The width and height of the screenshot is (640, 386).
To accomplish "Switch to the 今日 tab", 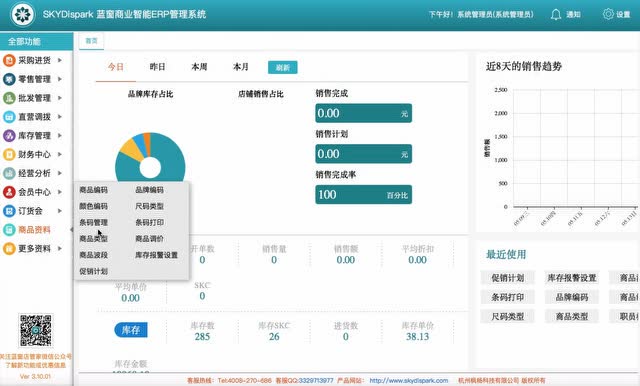I will click(116, 67).
